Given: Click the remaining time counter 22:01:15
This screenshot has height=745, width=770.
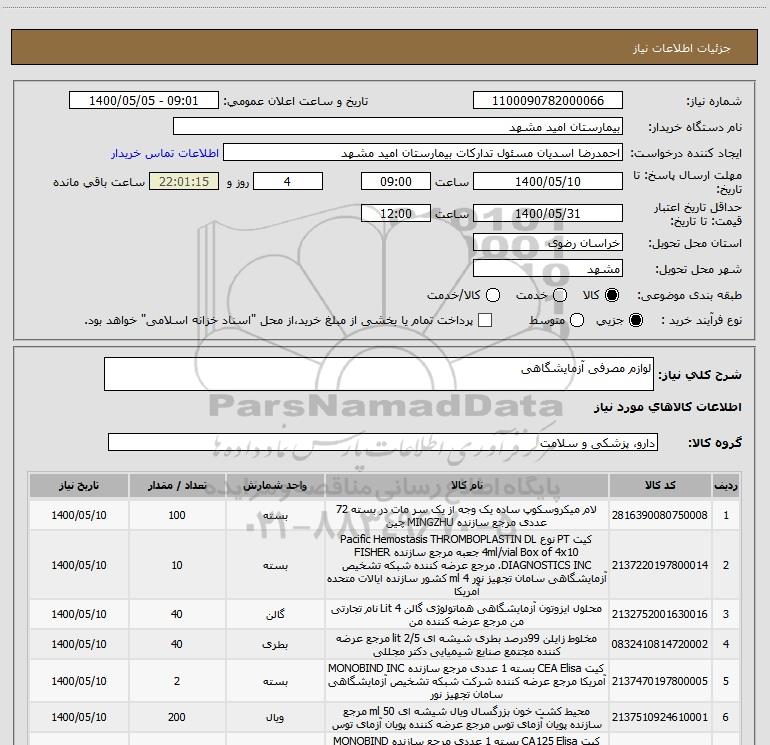Looking at the screenshot, I should pyautogui.click(x=184, y=181).
